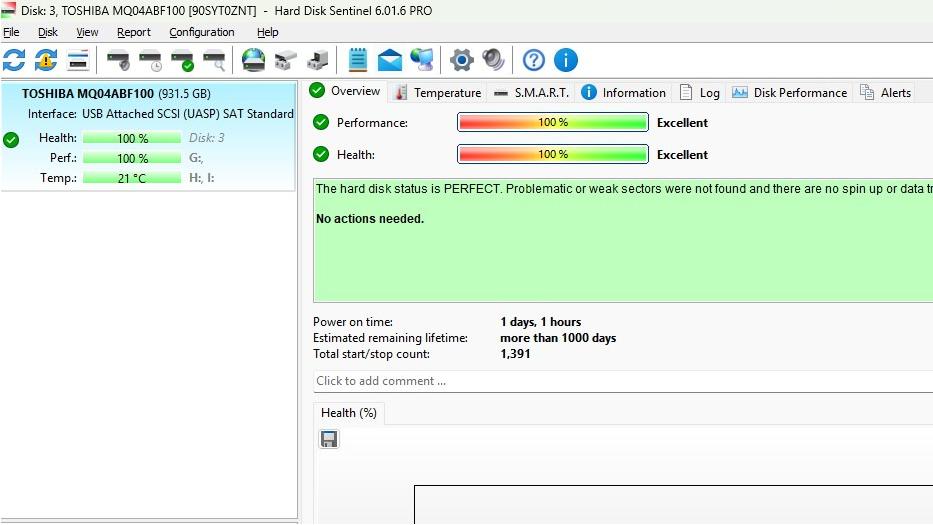Click the envelope email toolbar icon
The image size is (933, 525).
[x=390, y=60]
